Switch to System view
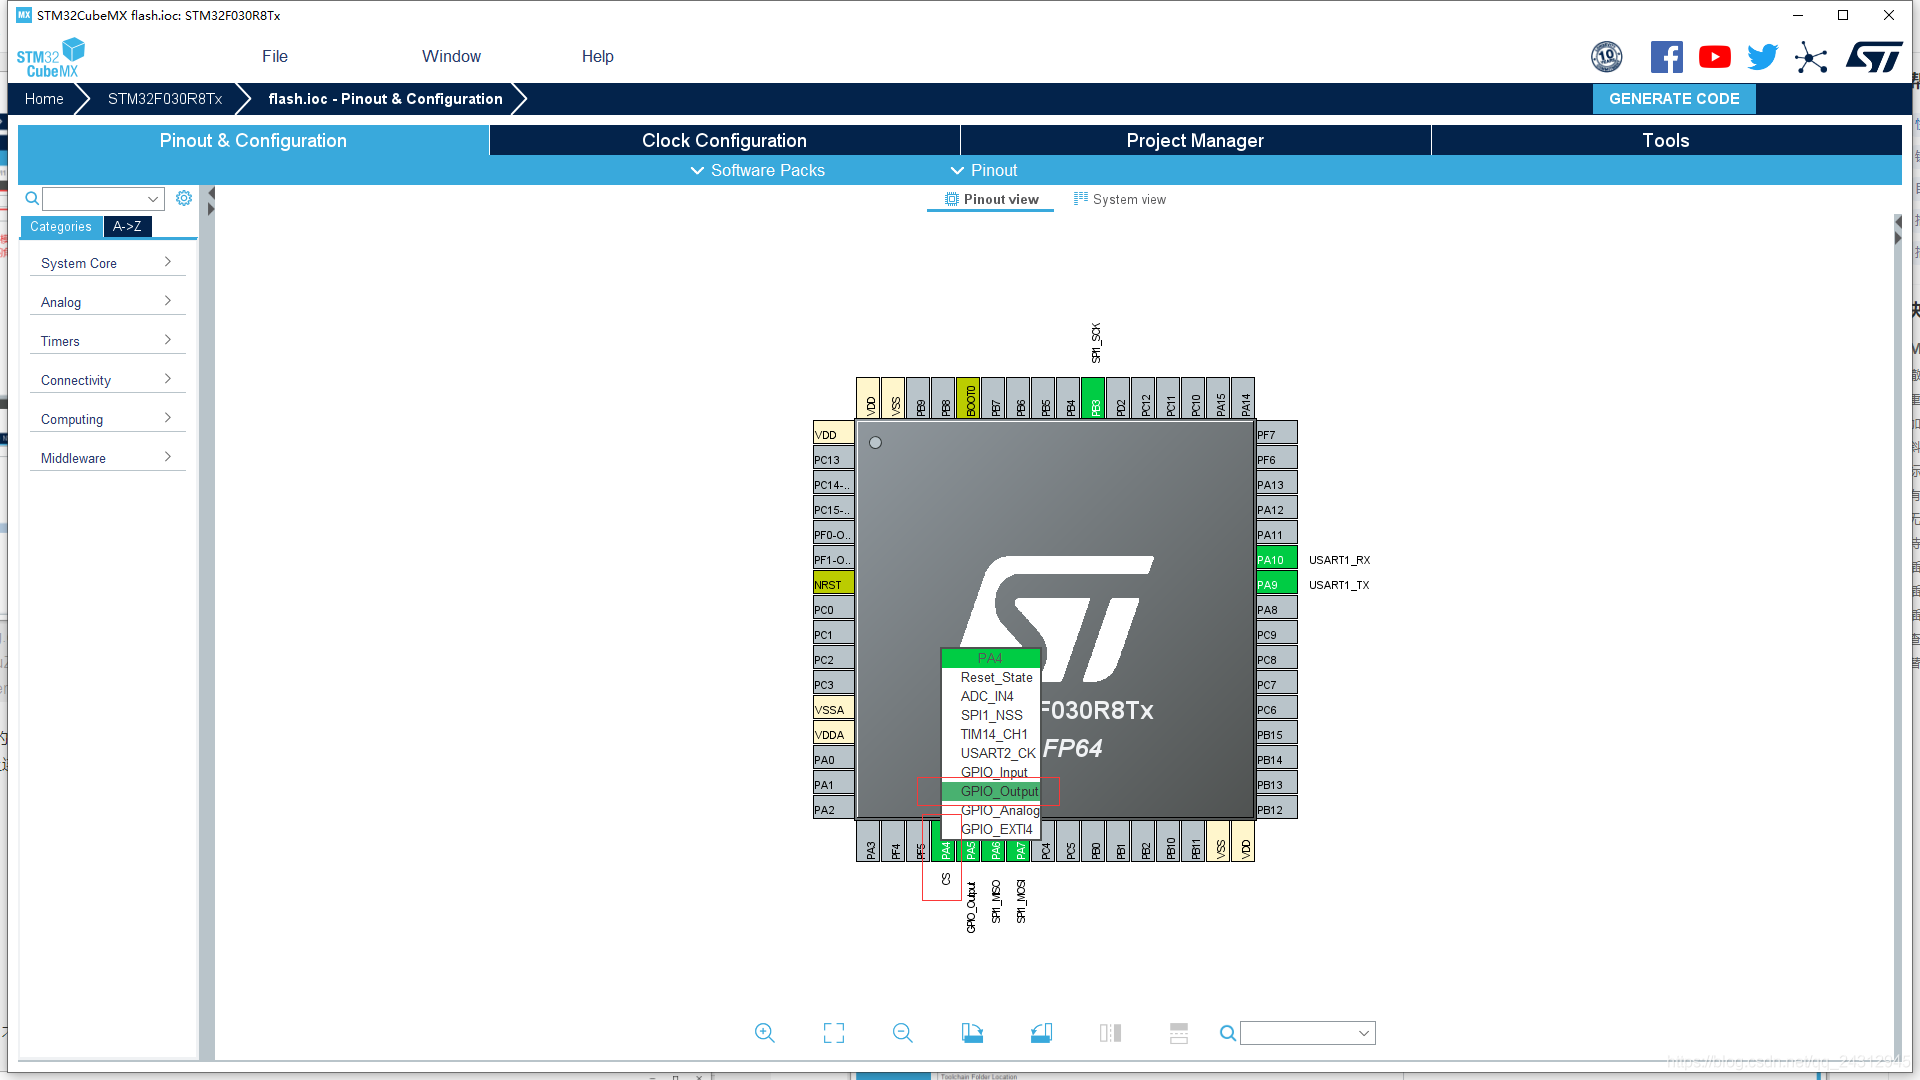 click(x=1120, y=200)
